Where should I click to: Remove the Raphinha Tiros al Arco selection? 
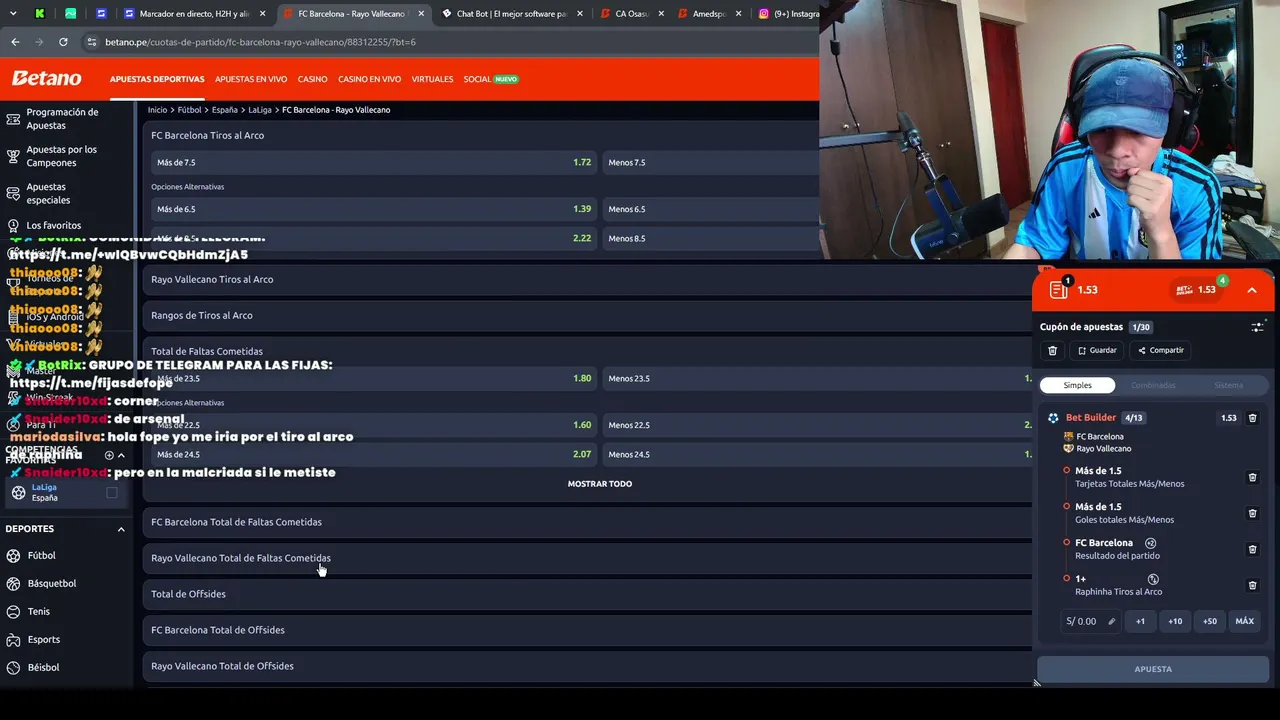(1252, 586)
